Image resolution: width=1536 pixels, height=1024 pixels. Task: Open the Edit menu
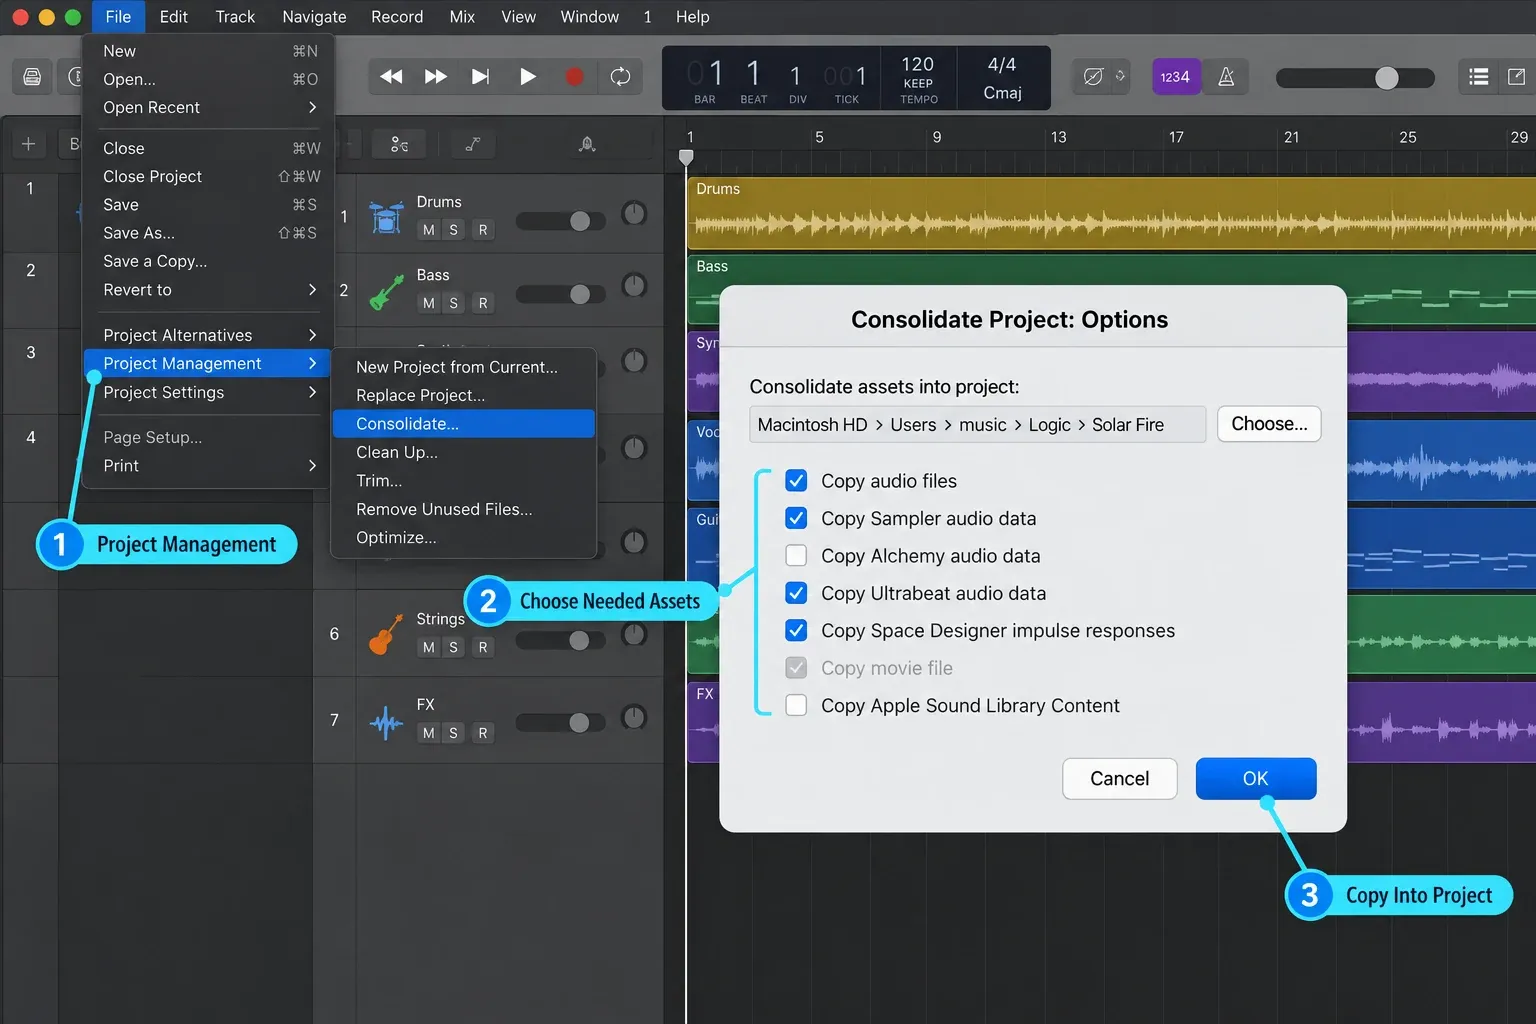tap(173, 17)
